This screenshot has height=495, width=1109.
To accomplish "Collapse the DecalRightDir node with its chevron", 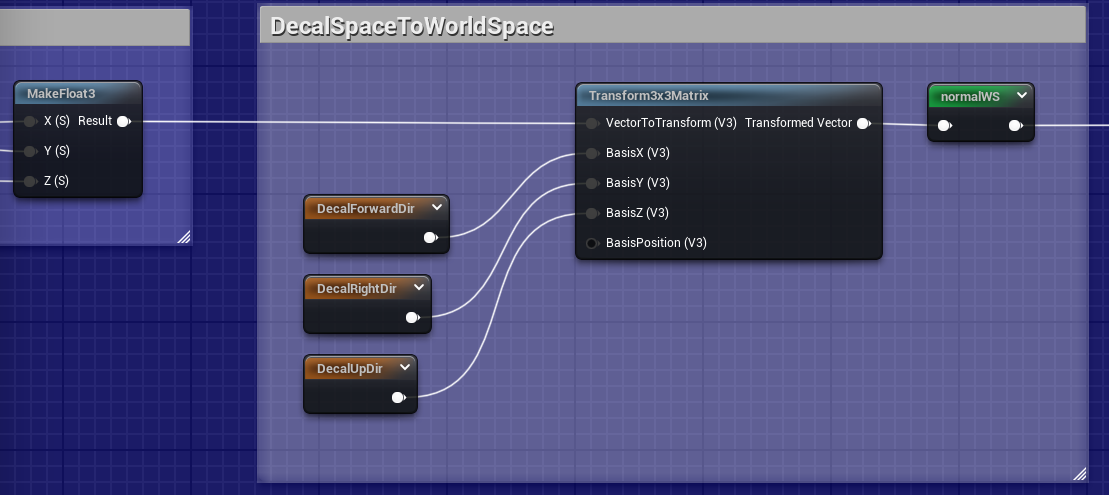I will point(419,287).
